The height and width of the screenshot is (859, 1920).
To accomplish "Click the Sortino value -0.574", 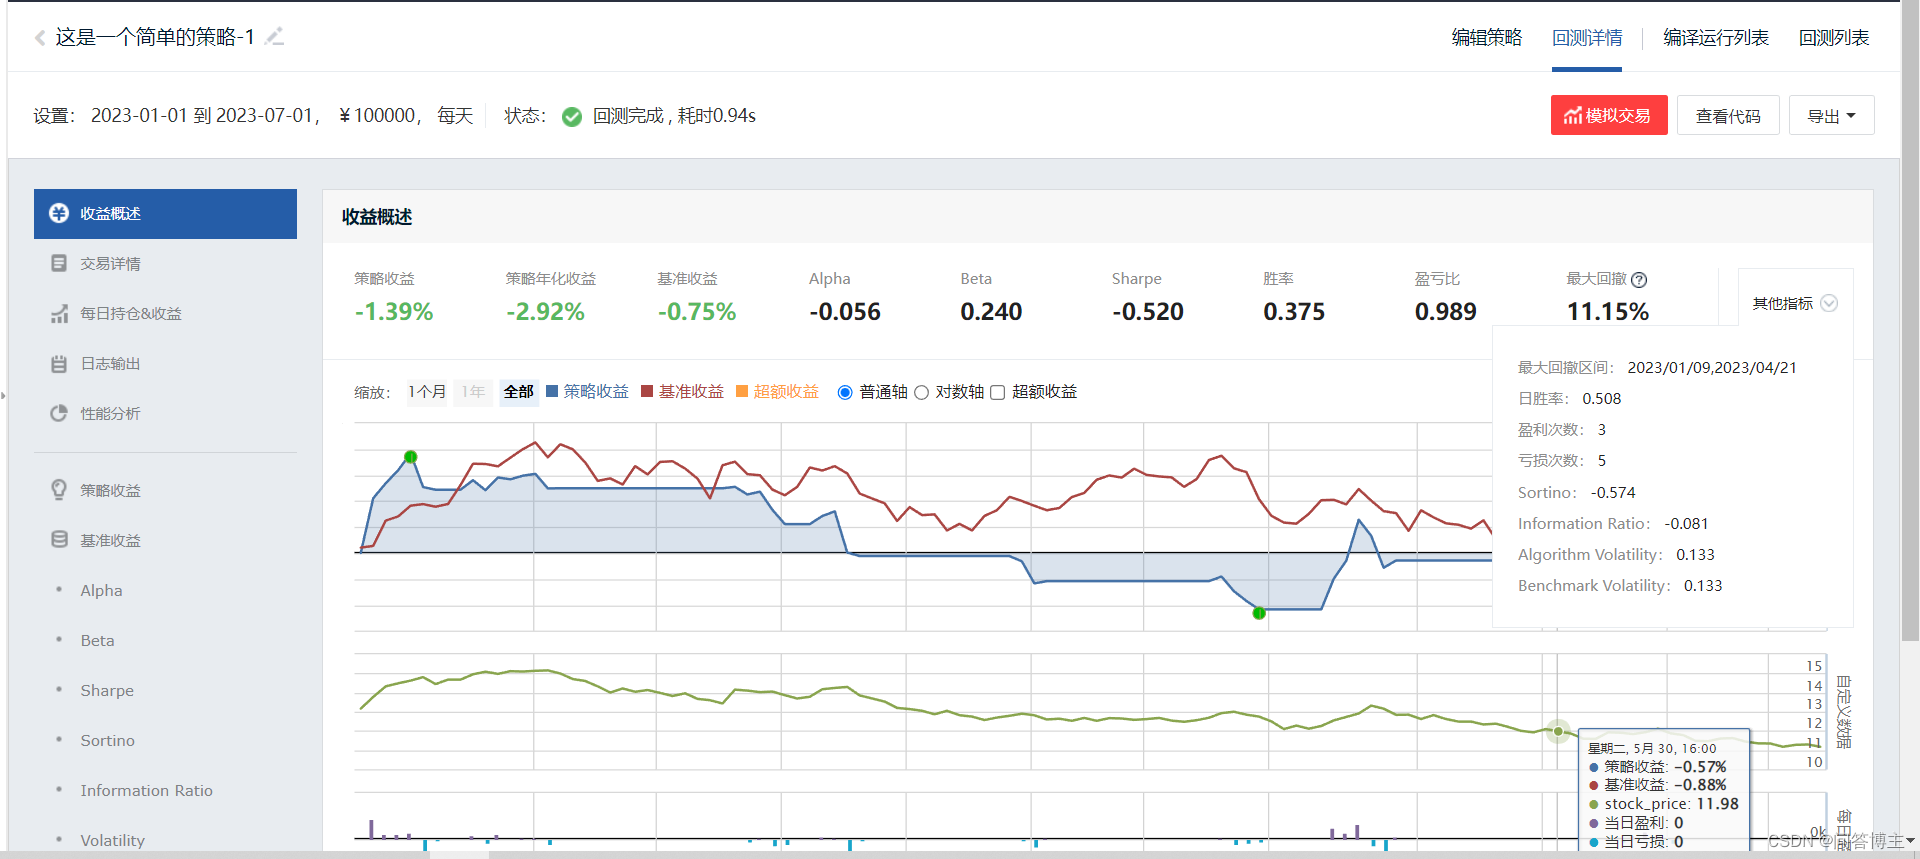I will [x=1613, y=492].
